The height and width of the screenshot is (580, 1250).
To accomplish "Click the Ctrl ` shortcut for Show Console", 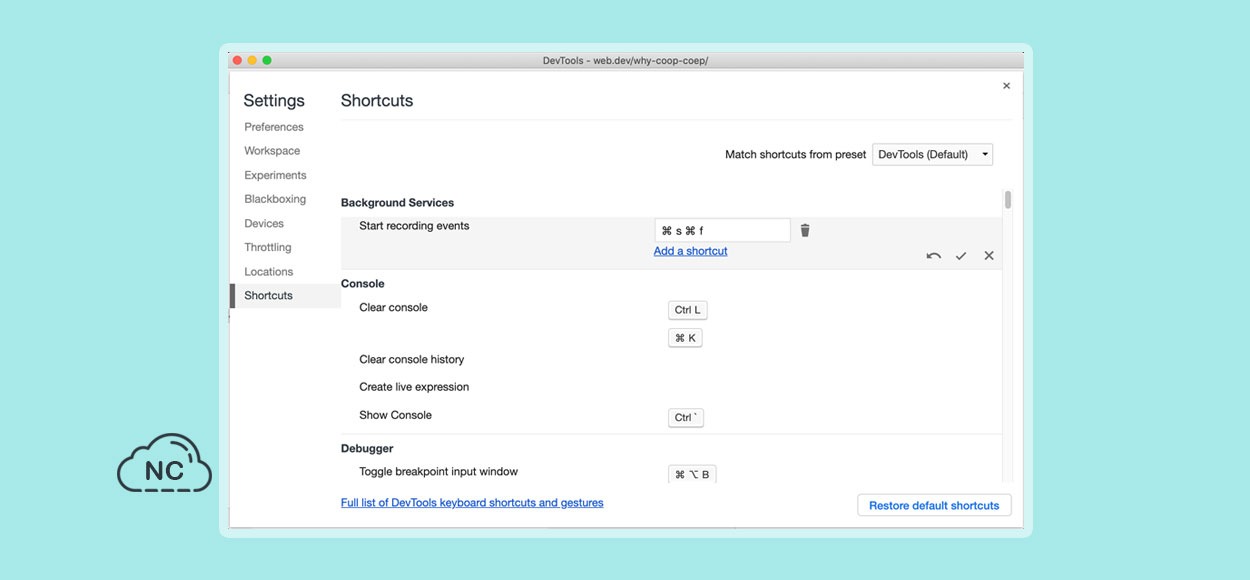I will (x=686, y=418).
